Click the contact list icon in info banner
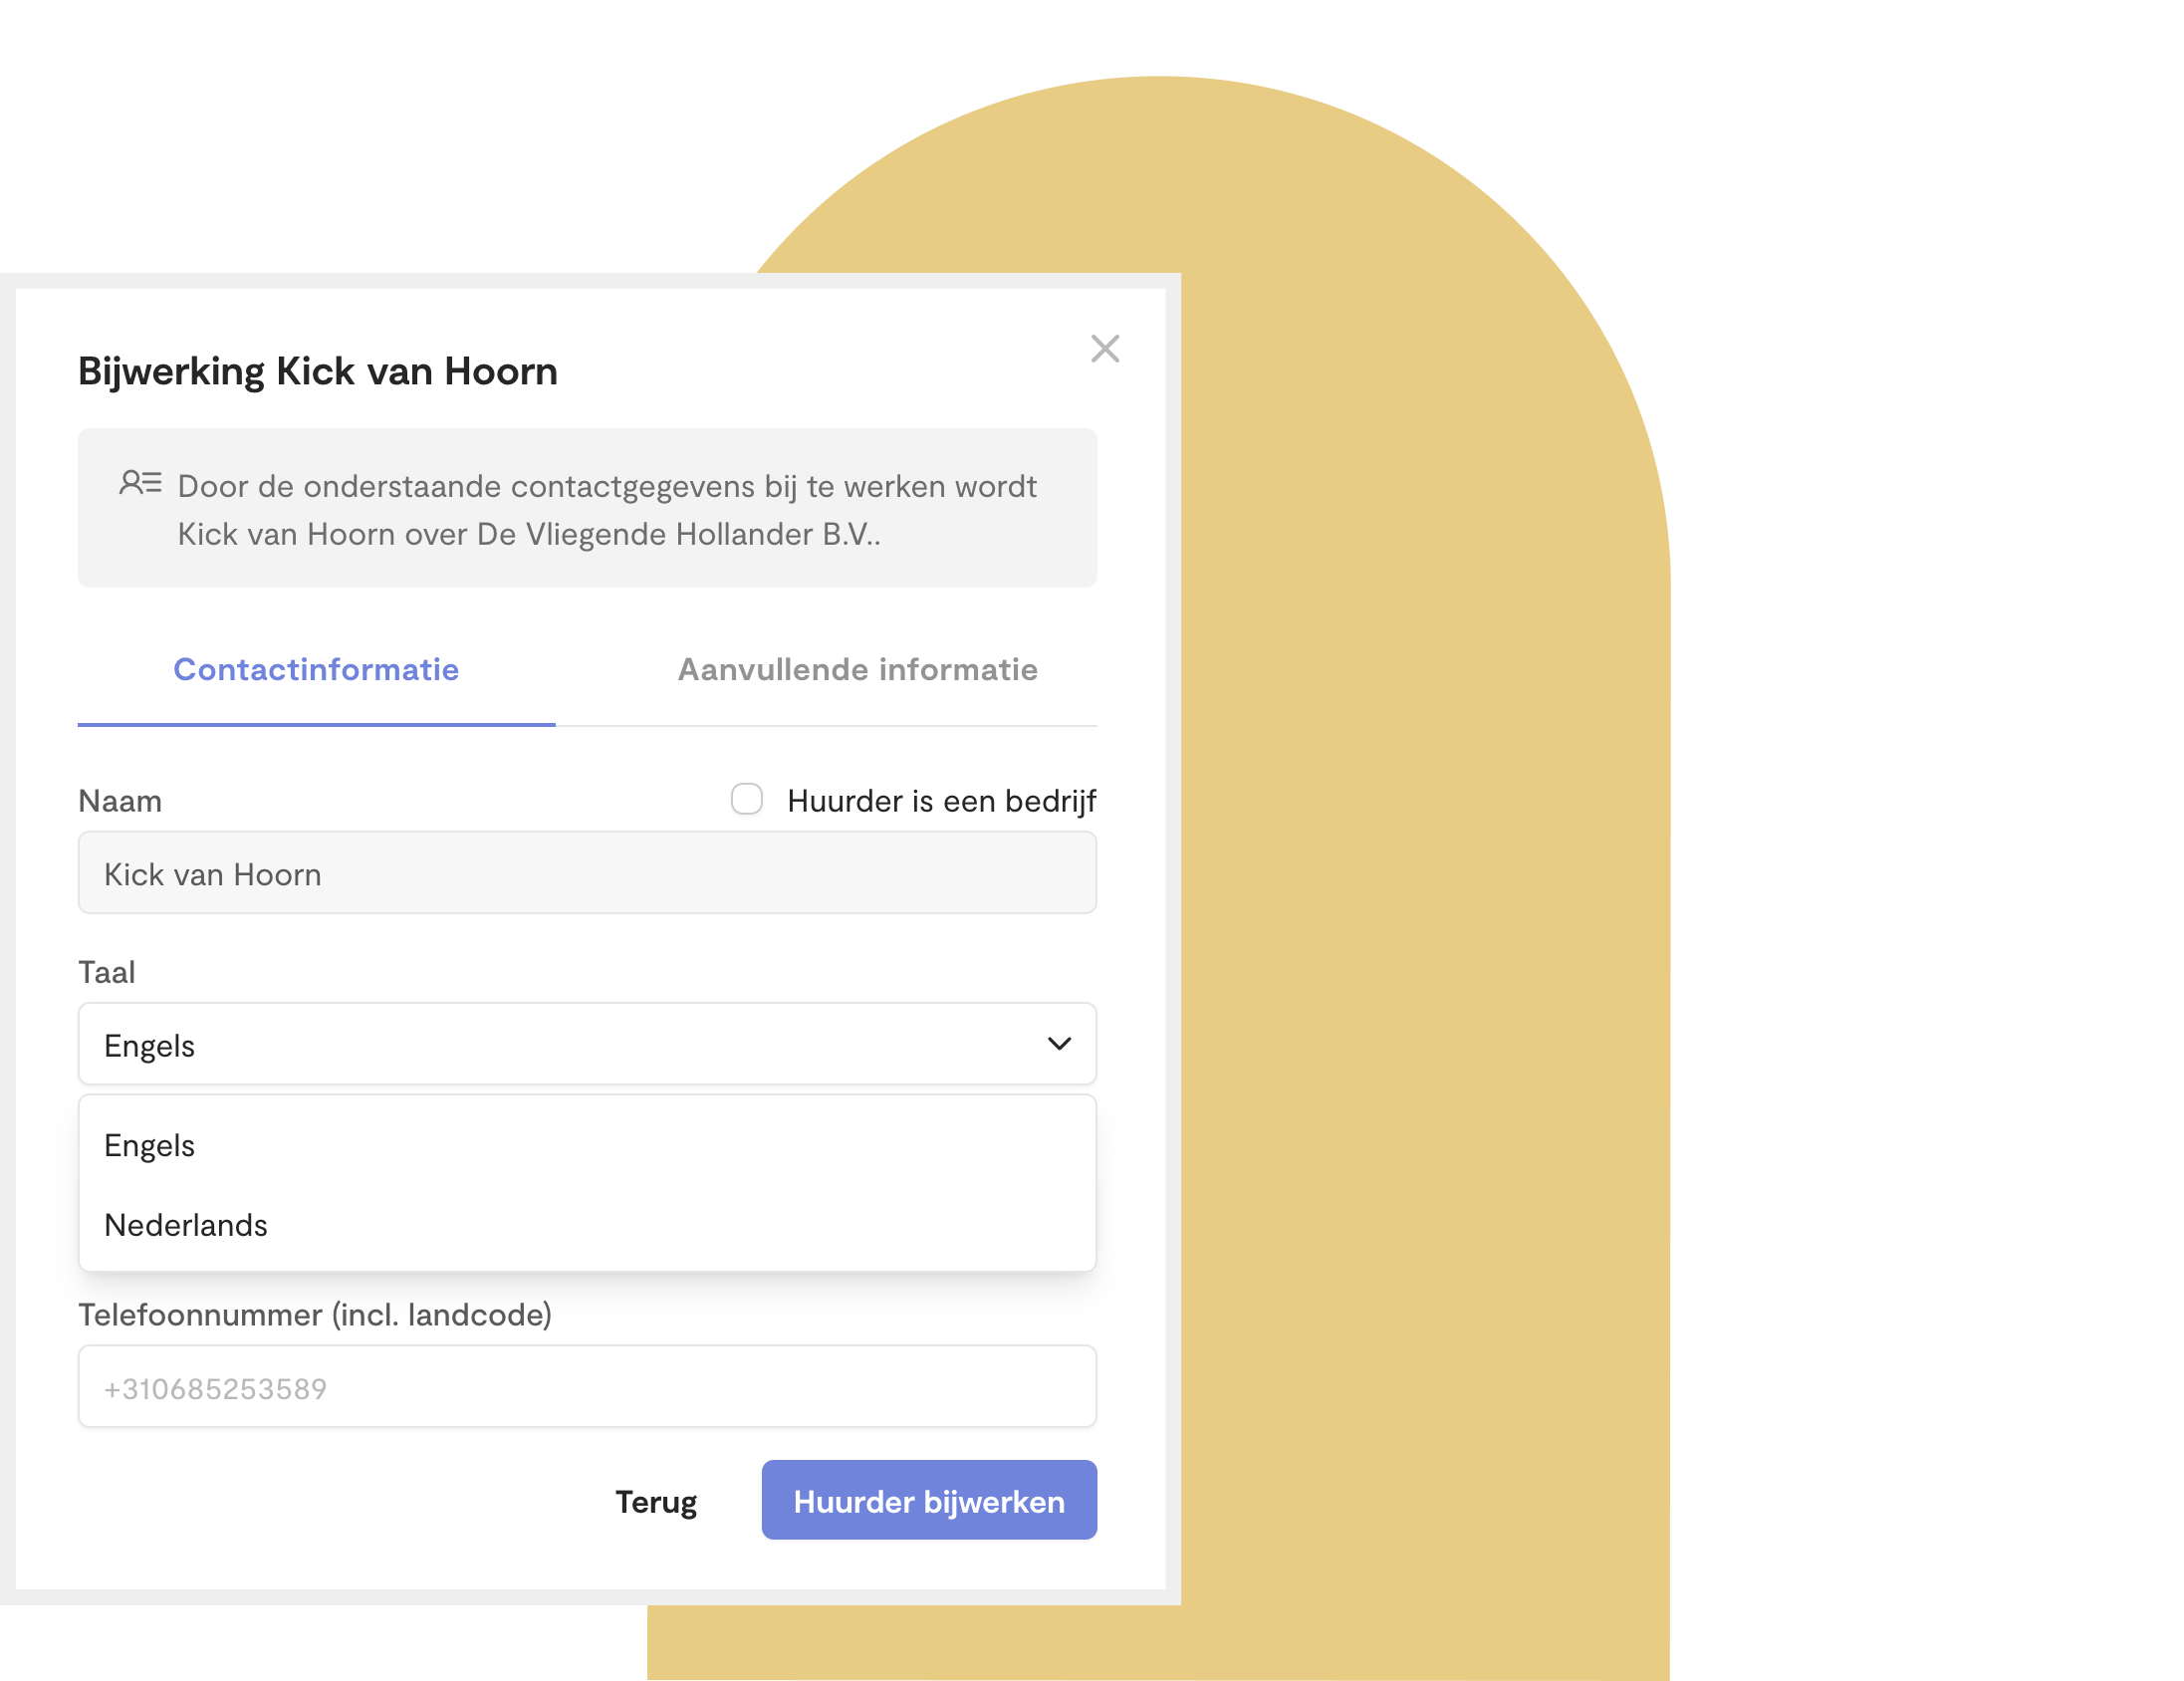This screenshot has height=1681, width=2184. pyautogui.click(x=140, y=483)
